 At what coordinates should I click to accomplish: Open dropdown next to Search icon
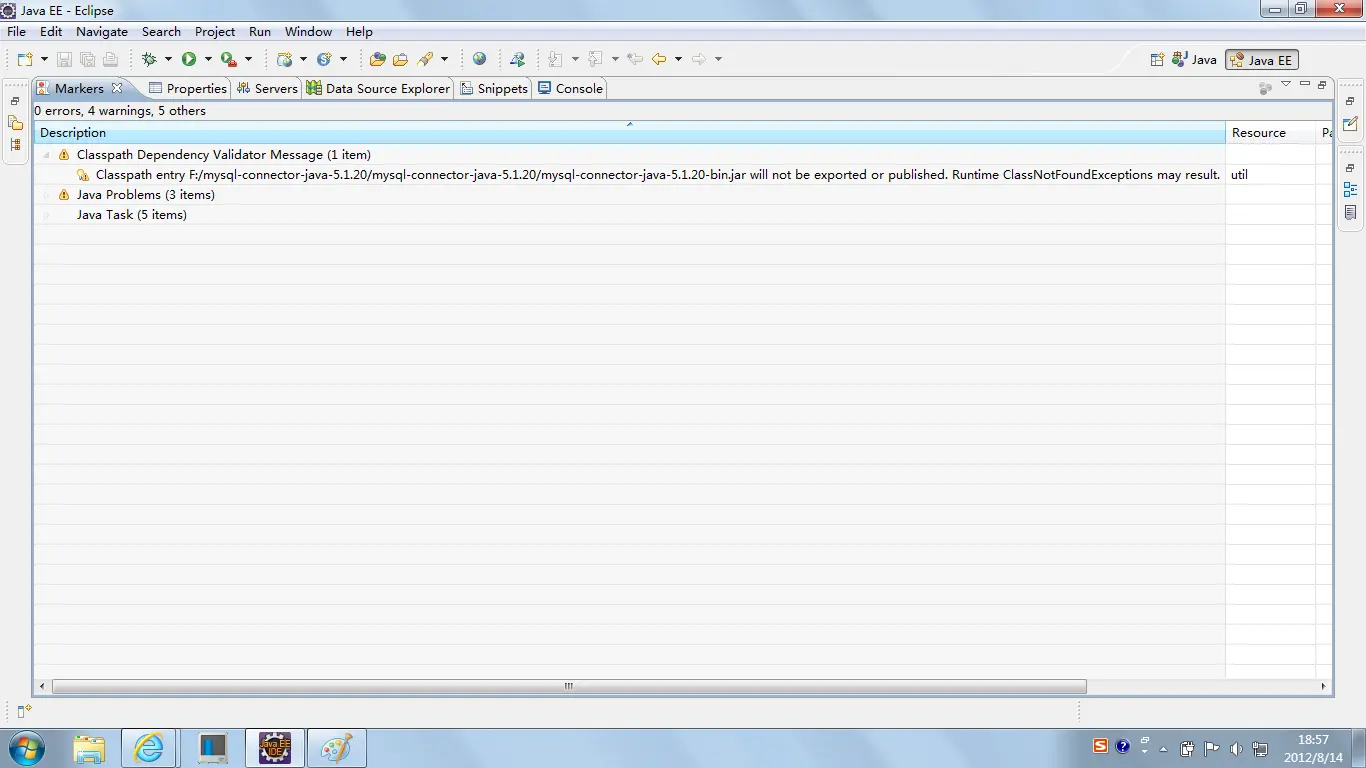(445, 60)
